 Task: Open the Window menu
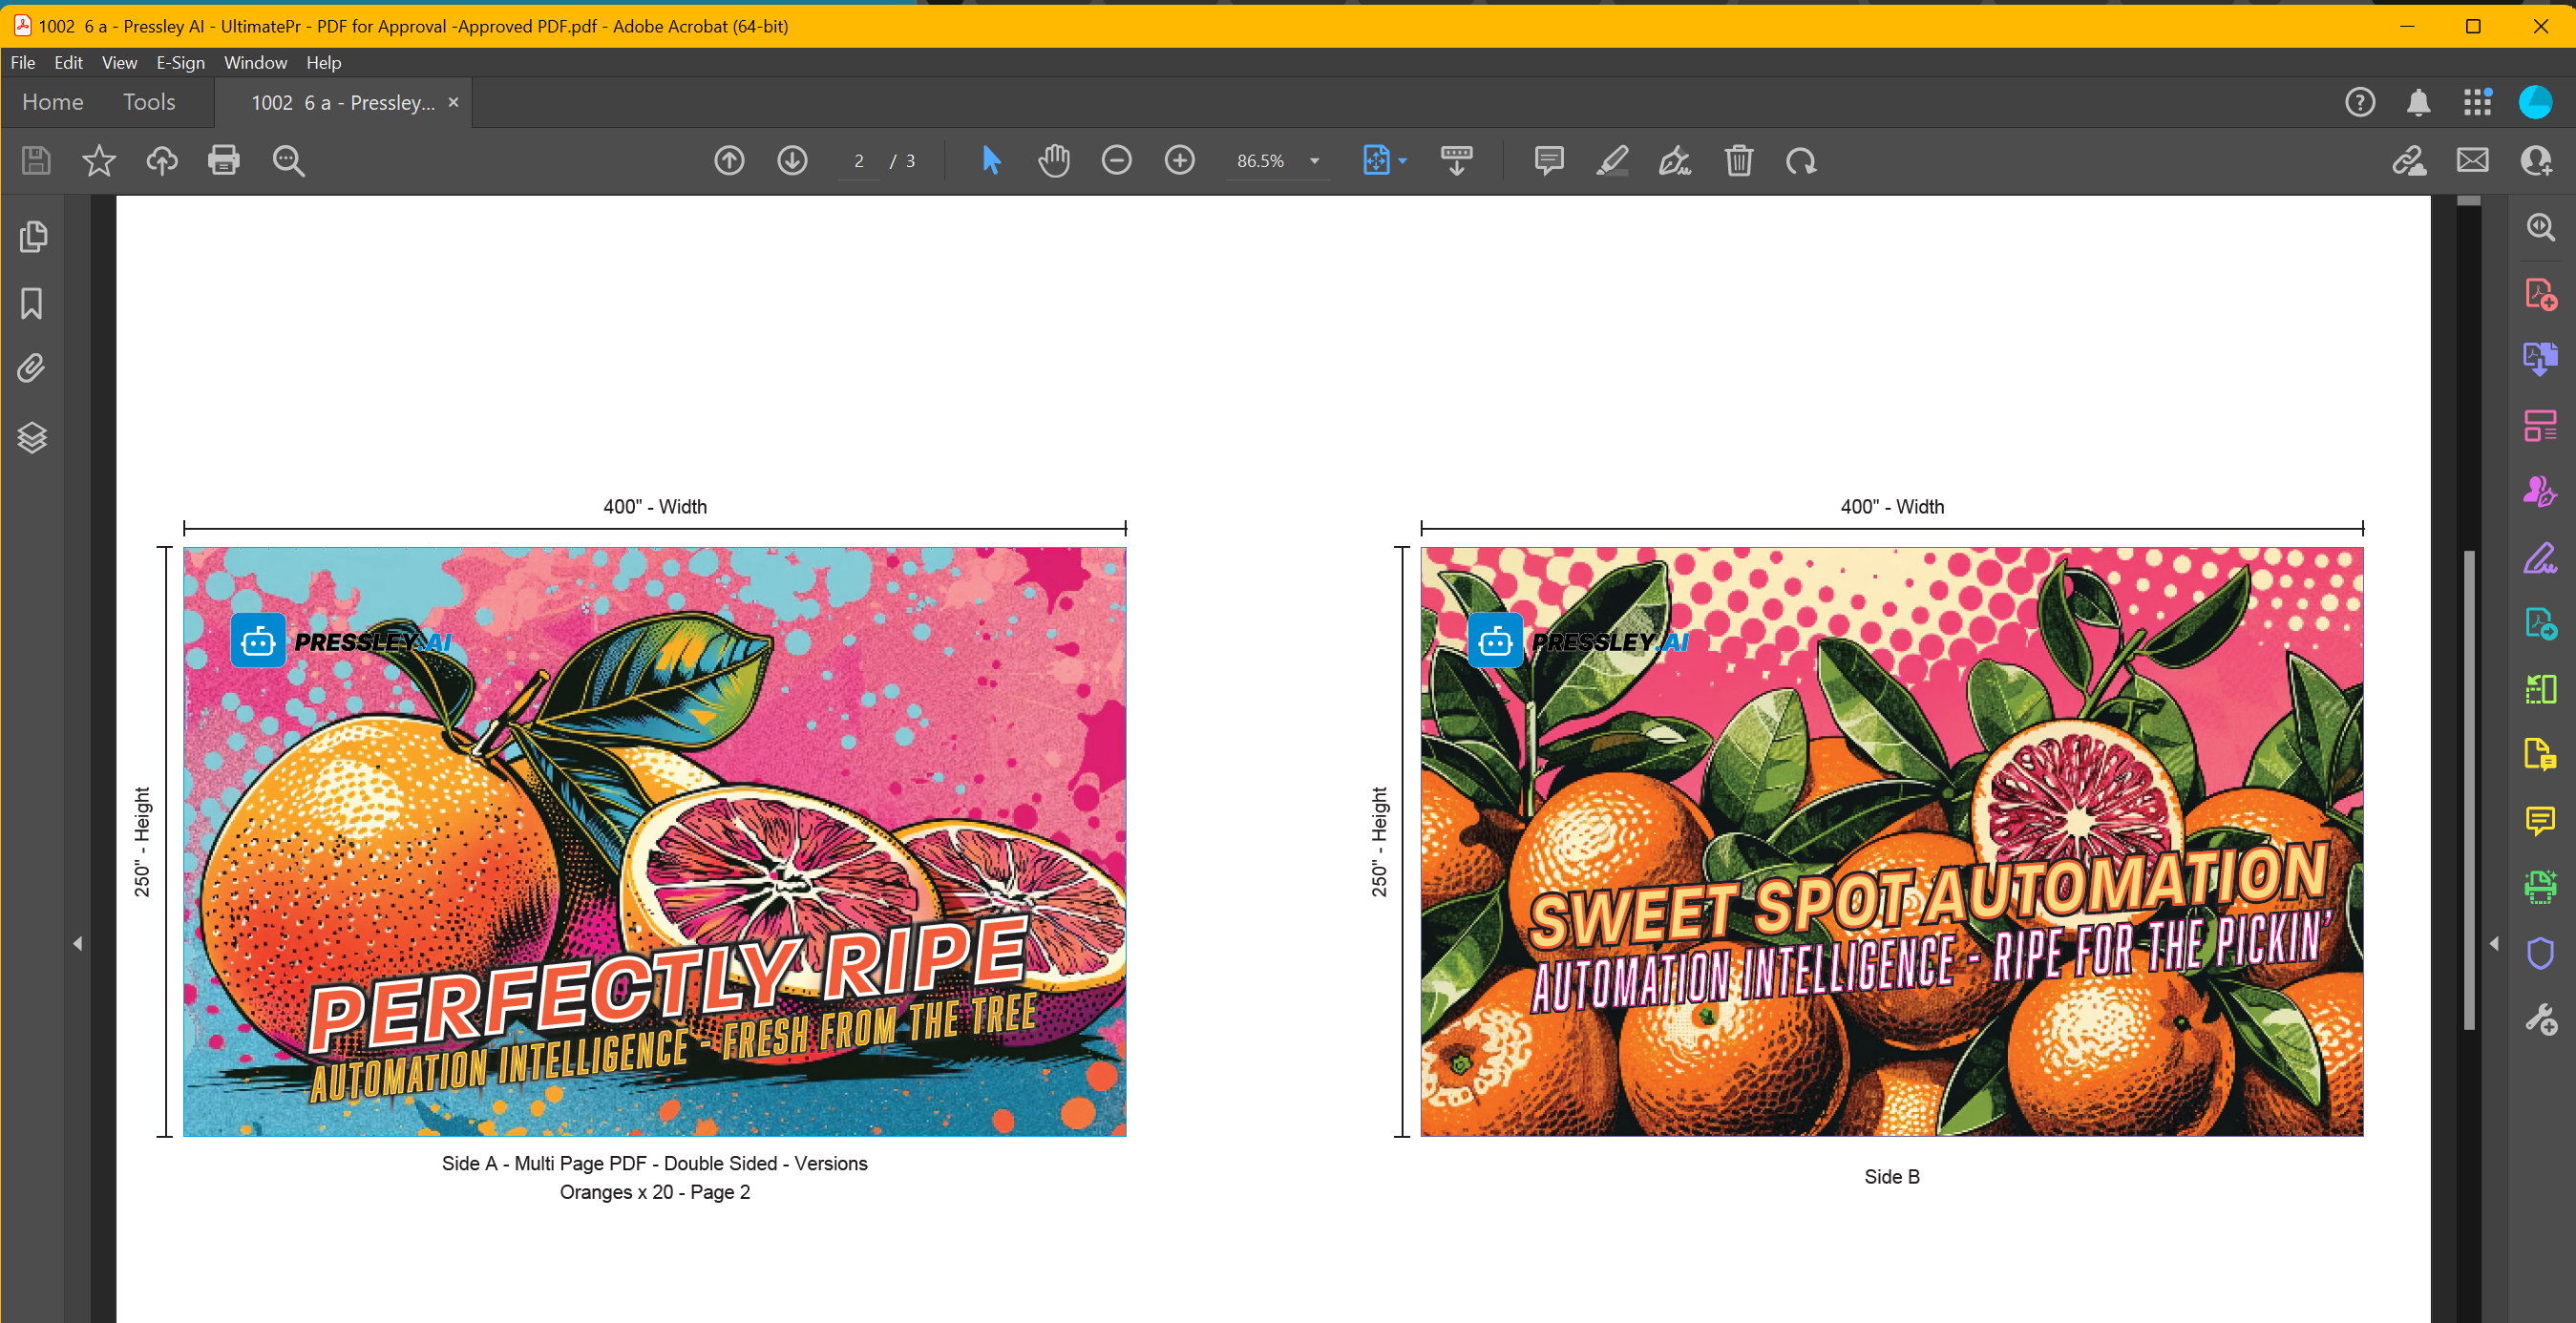255,62
